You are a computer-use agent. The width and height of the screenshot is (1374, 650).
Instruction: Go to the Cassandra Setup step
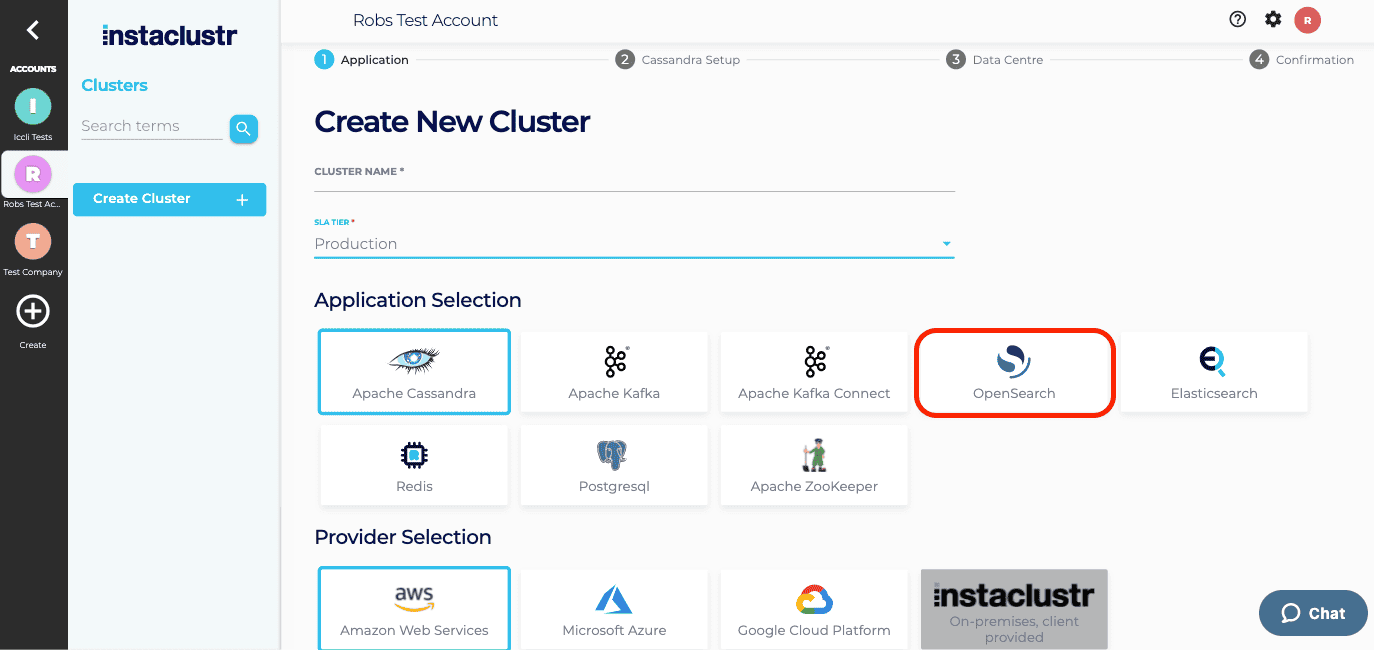[x=679, y=59]
